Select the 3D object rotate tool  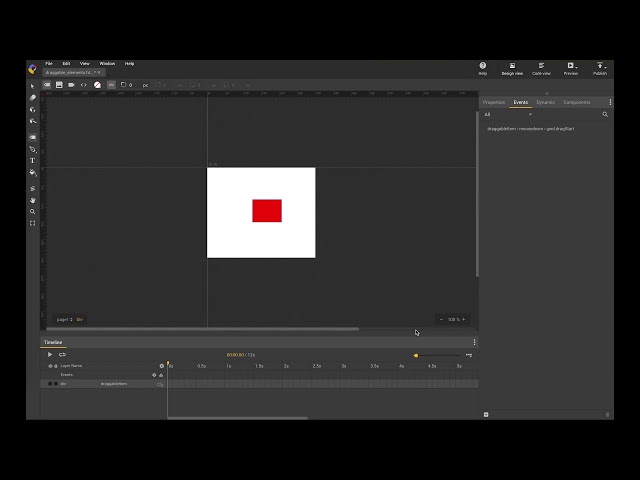[x=33, y=109]
